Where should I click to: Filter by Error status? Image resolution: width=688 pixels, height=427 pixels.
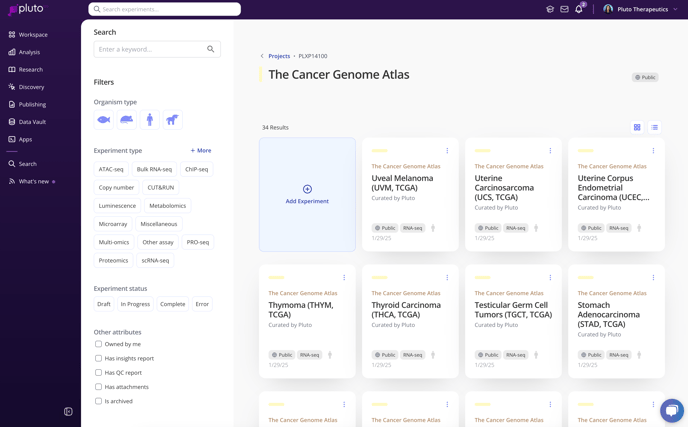(x=202, y=304)
